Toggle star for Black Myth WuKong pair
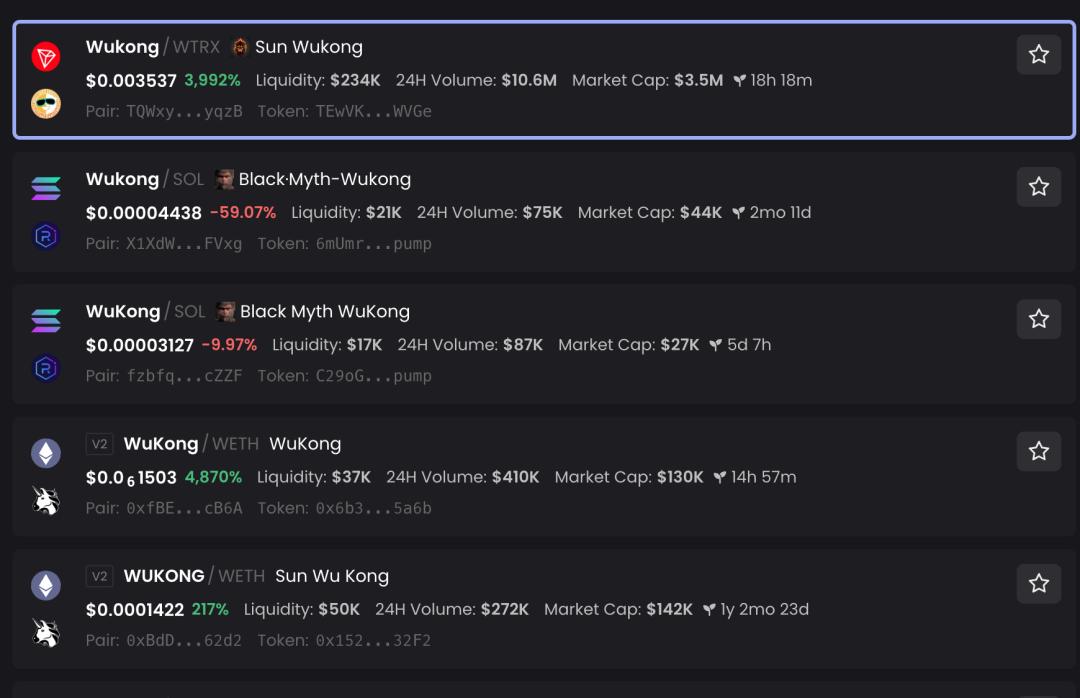The image size is (1080, 698). (1038, 319)
